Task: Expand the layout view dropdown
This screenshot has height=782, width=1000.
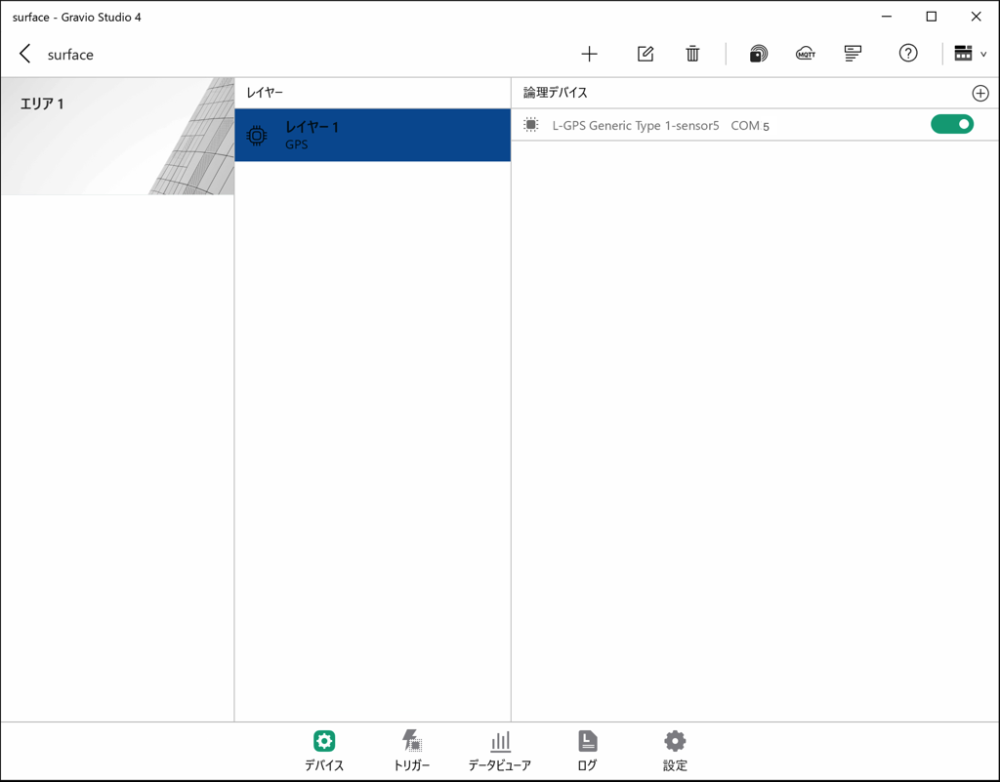Action: click(969, 54)
